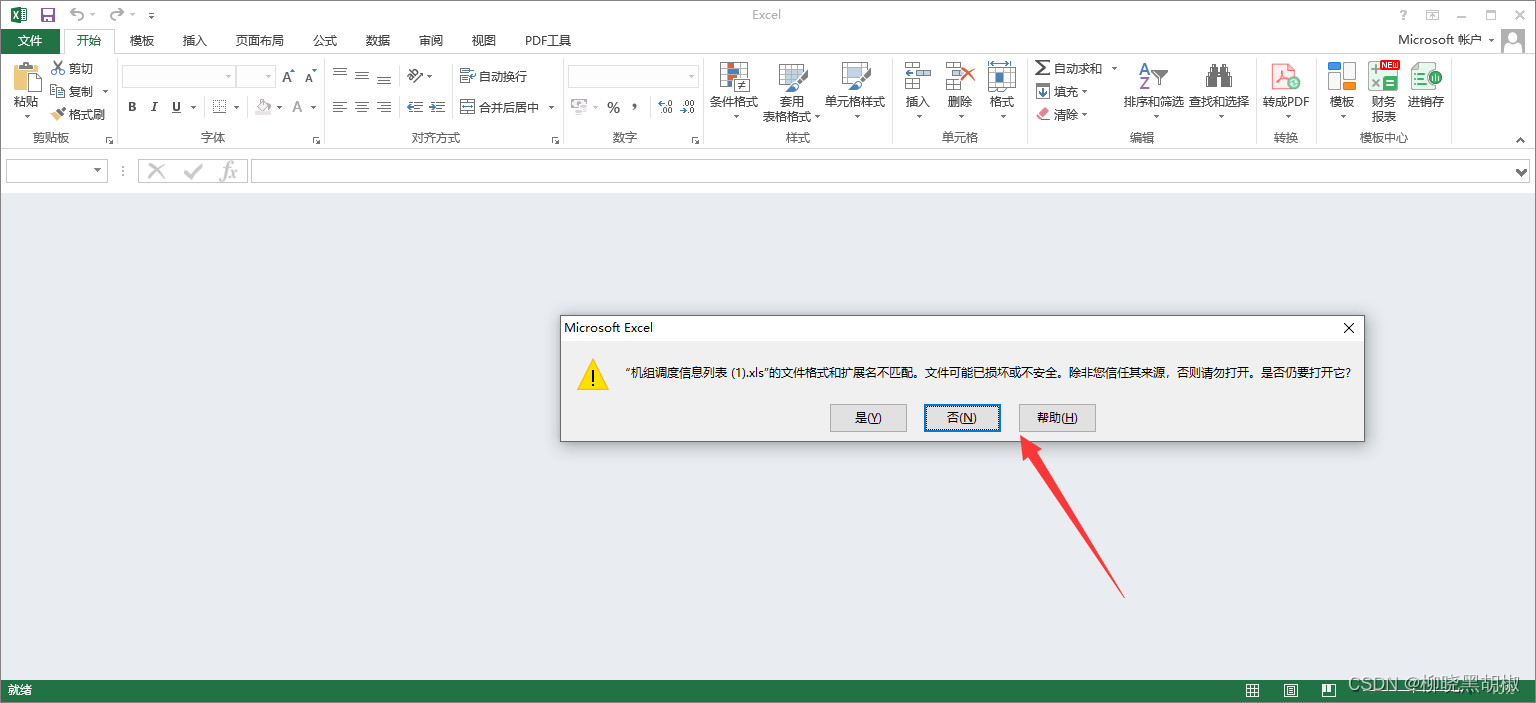
Task: Select Page Break Preview in status bar
Action: (1328, 690)
